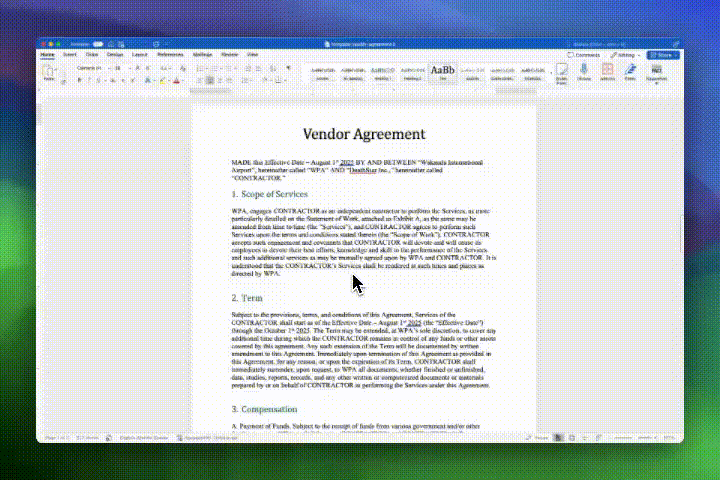Open the Styles Pane

tap(562, 73)
